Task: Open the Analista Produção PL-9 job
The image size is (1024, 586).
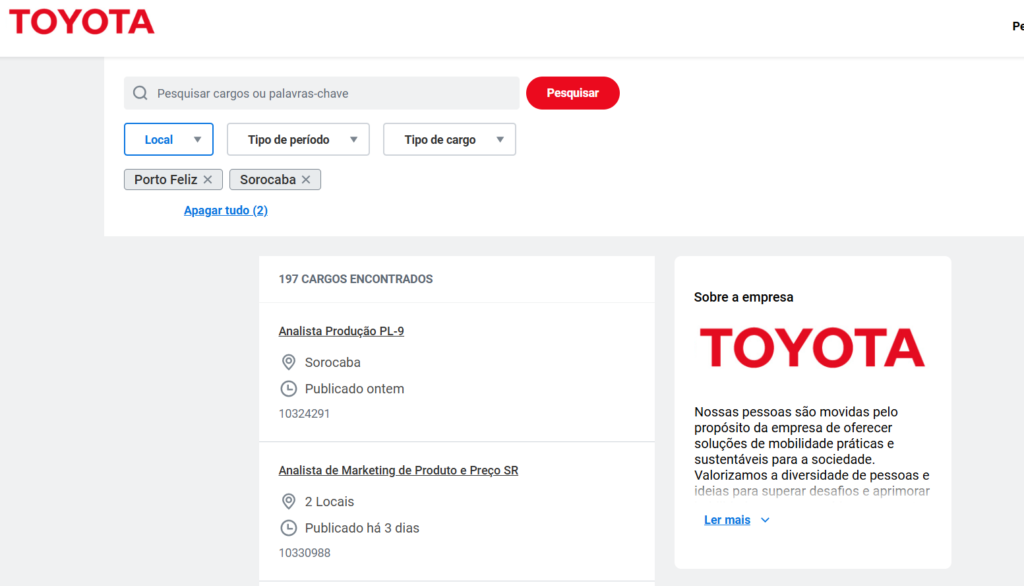Action: pos(341,331)
